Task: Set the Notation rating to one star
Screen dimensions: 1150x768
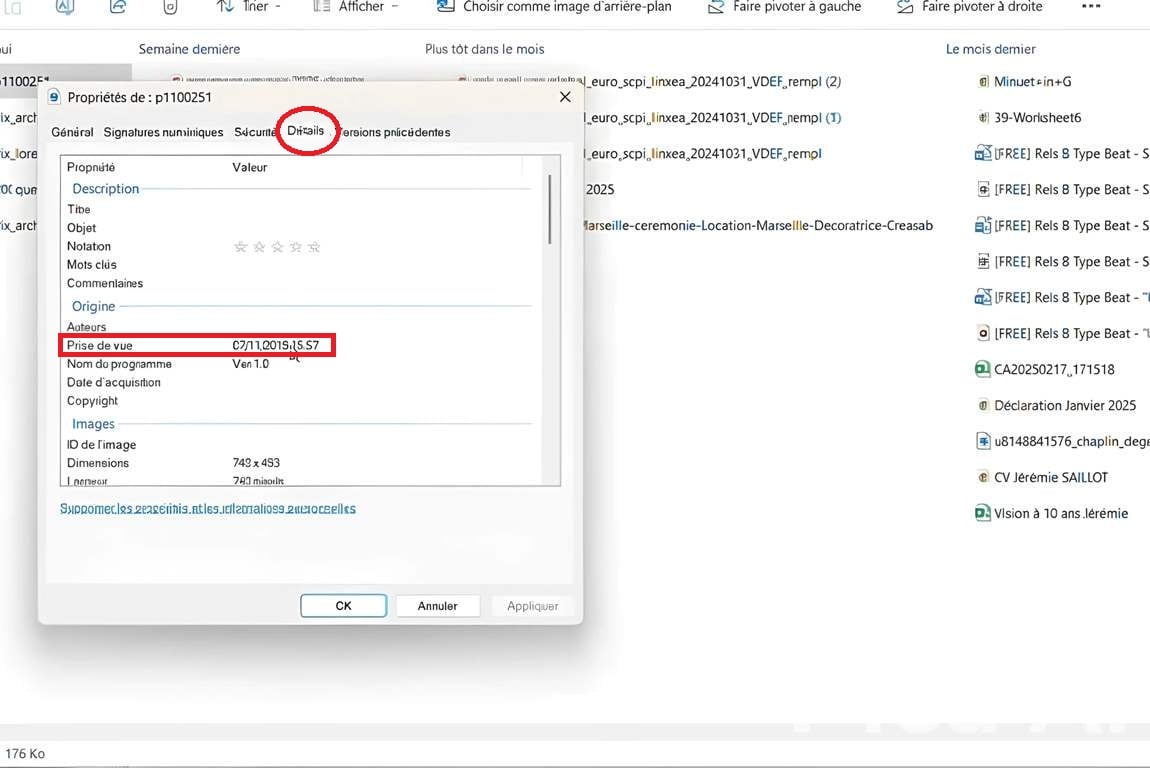Action: (240, 247)
